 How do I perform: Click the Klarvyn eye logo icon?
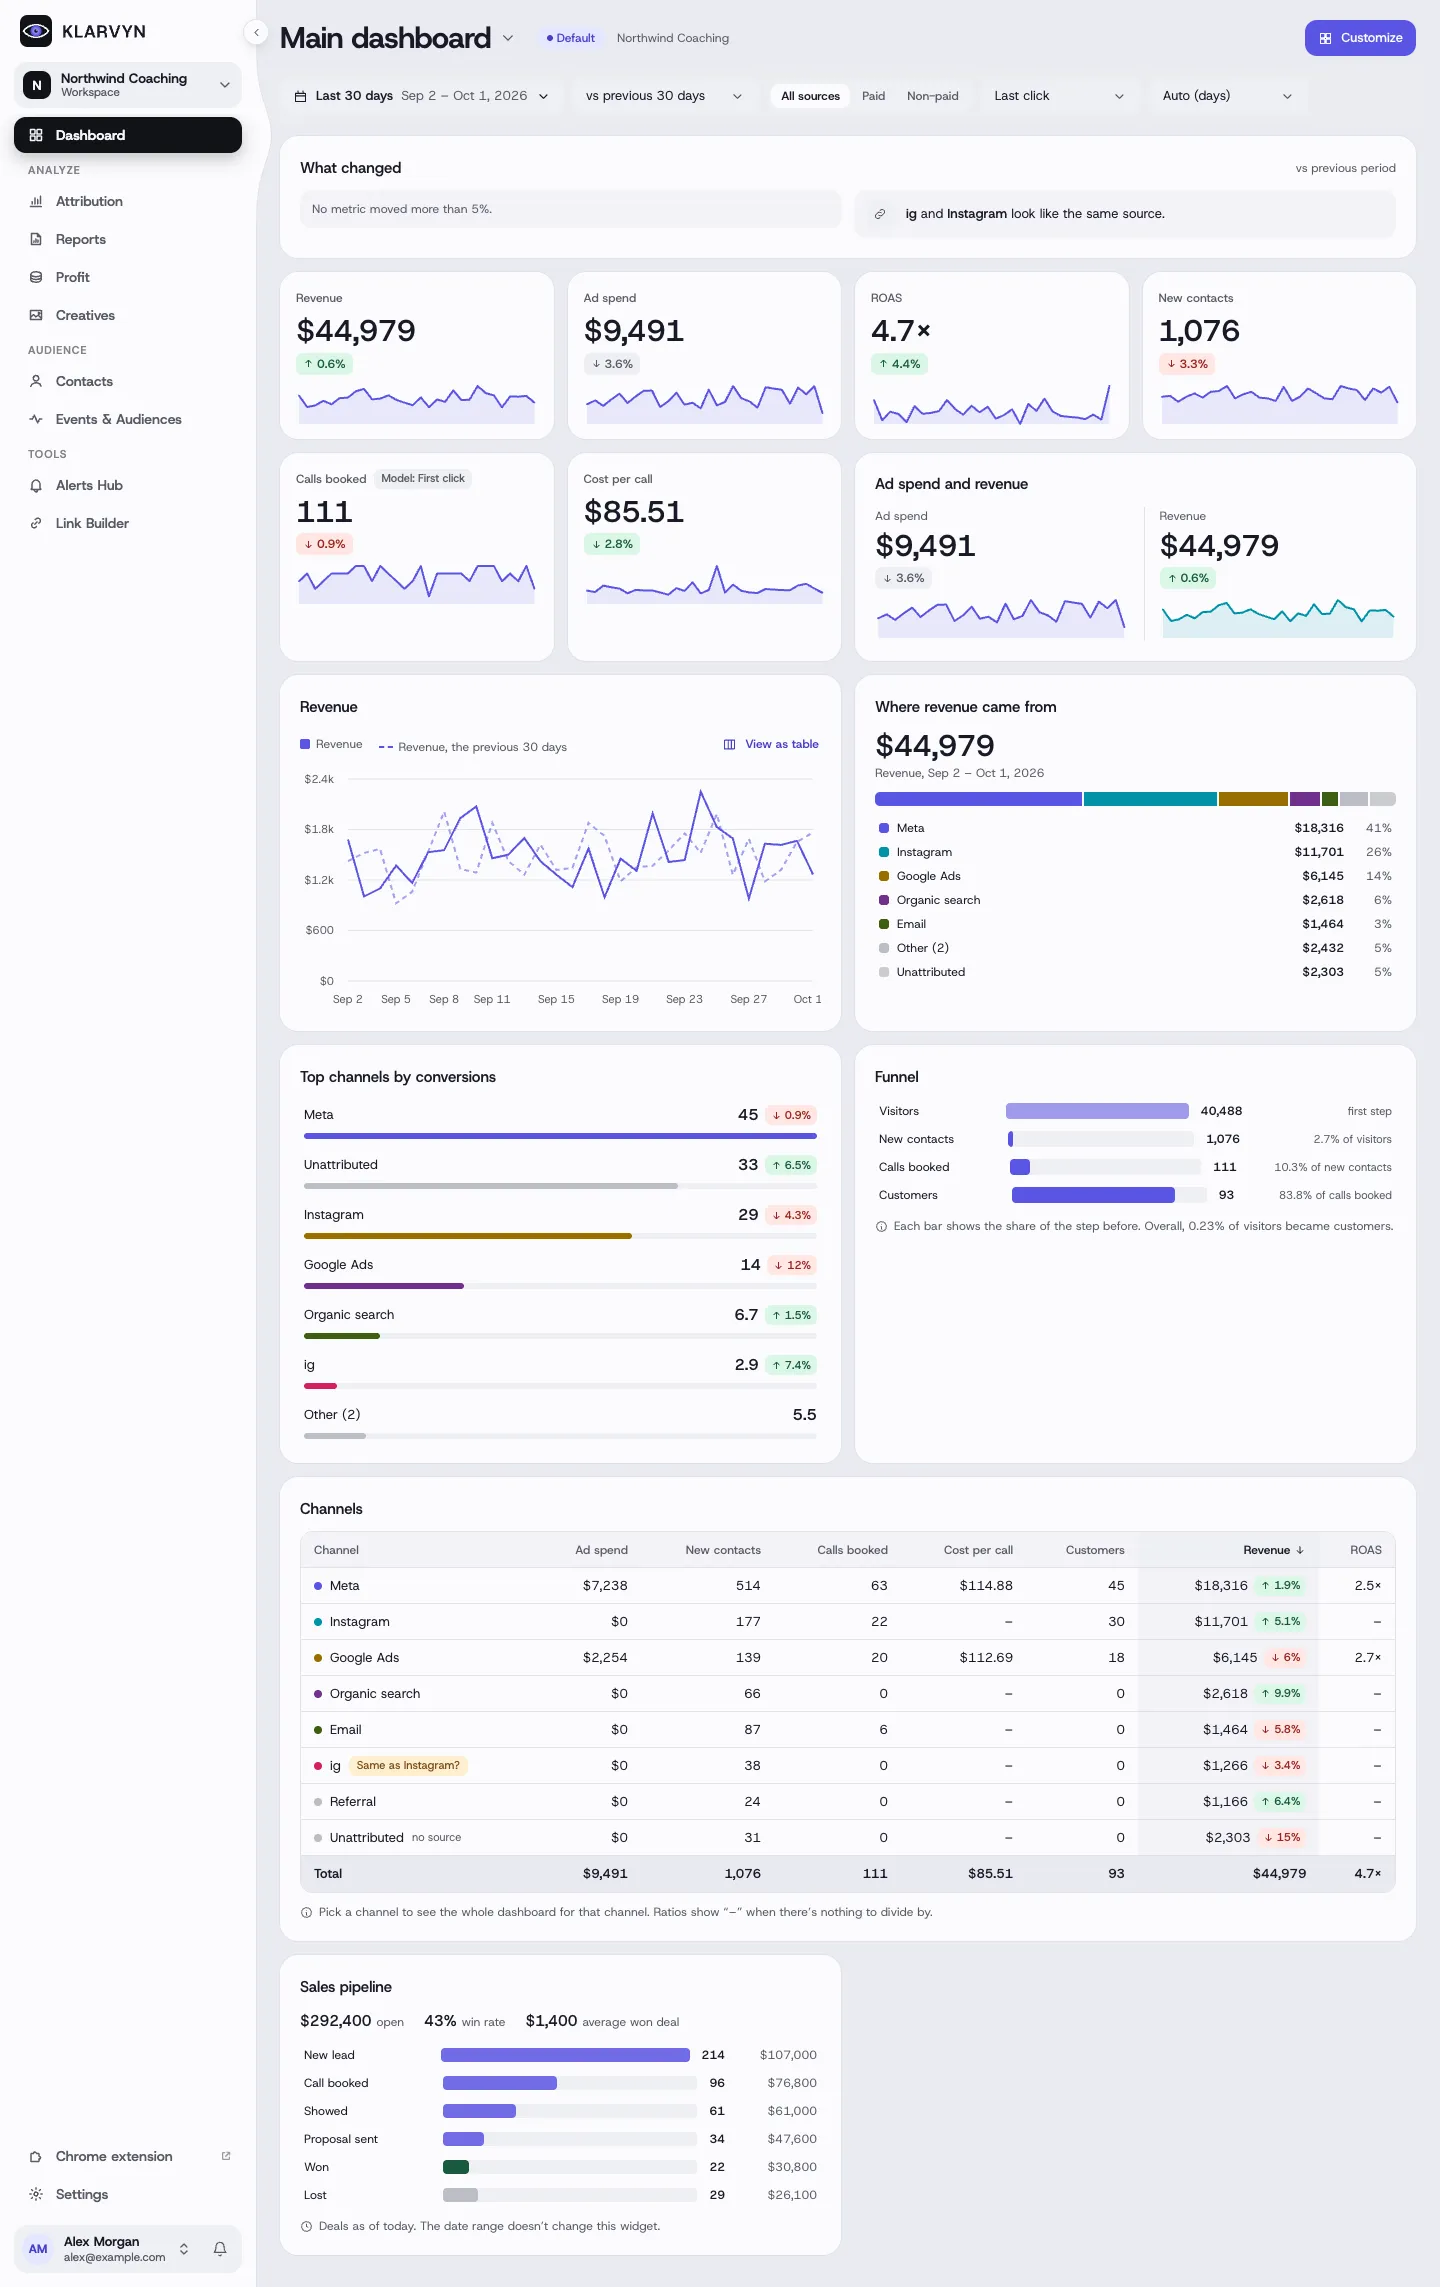[36, 31]
